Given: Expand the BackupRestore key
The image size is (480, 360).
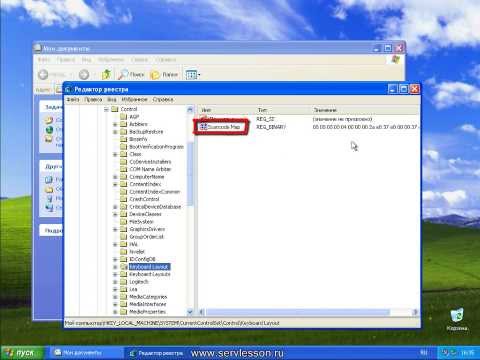Looking at the screenshot, I should [x=115, y=132].
